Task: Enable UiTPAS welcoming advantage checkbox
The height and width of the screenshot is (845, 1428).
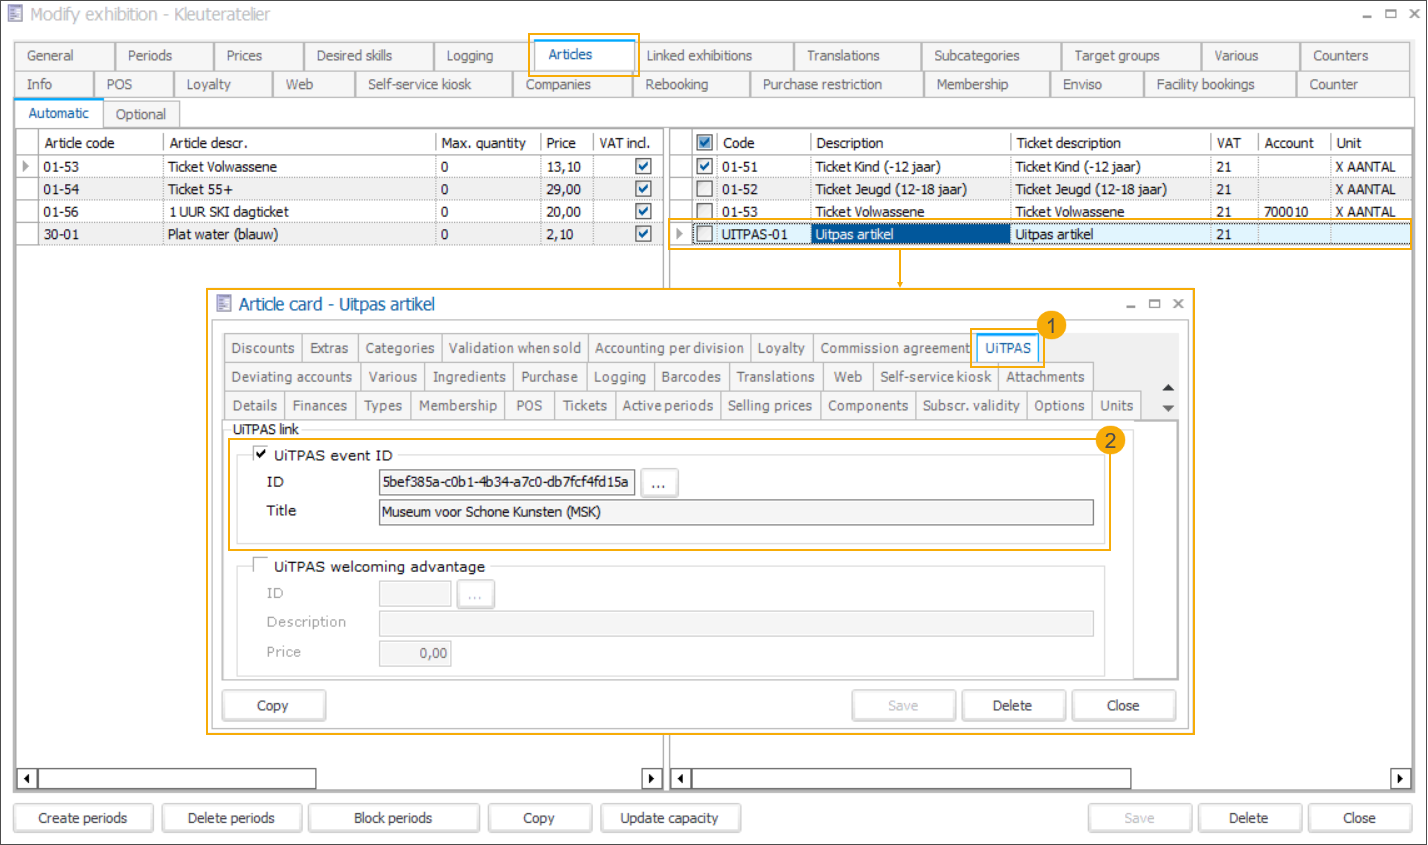Action: [261, 565]
